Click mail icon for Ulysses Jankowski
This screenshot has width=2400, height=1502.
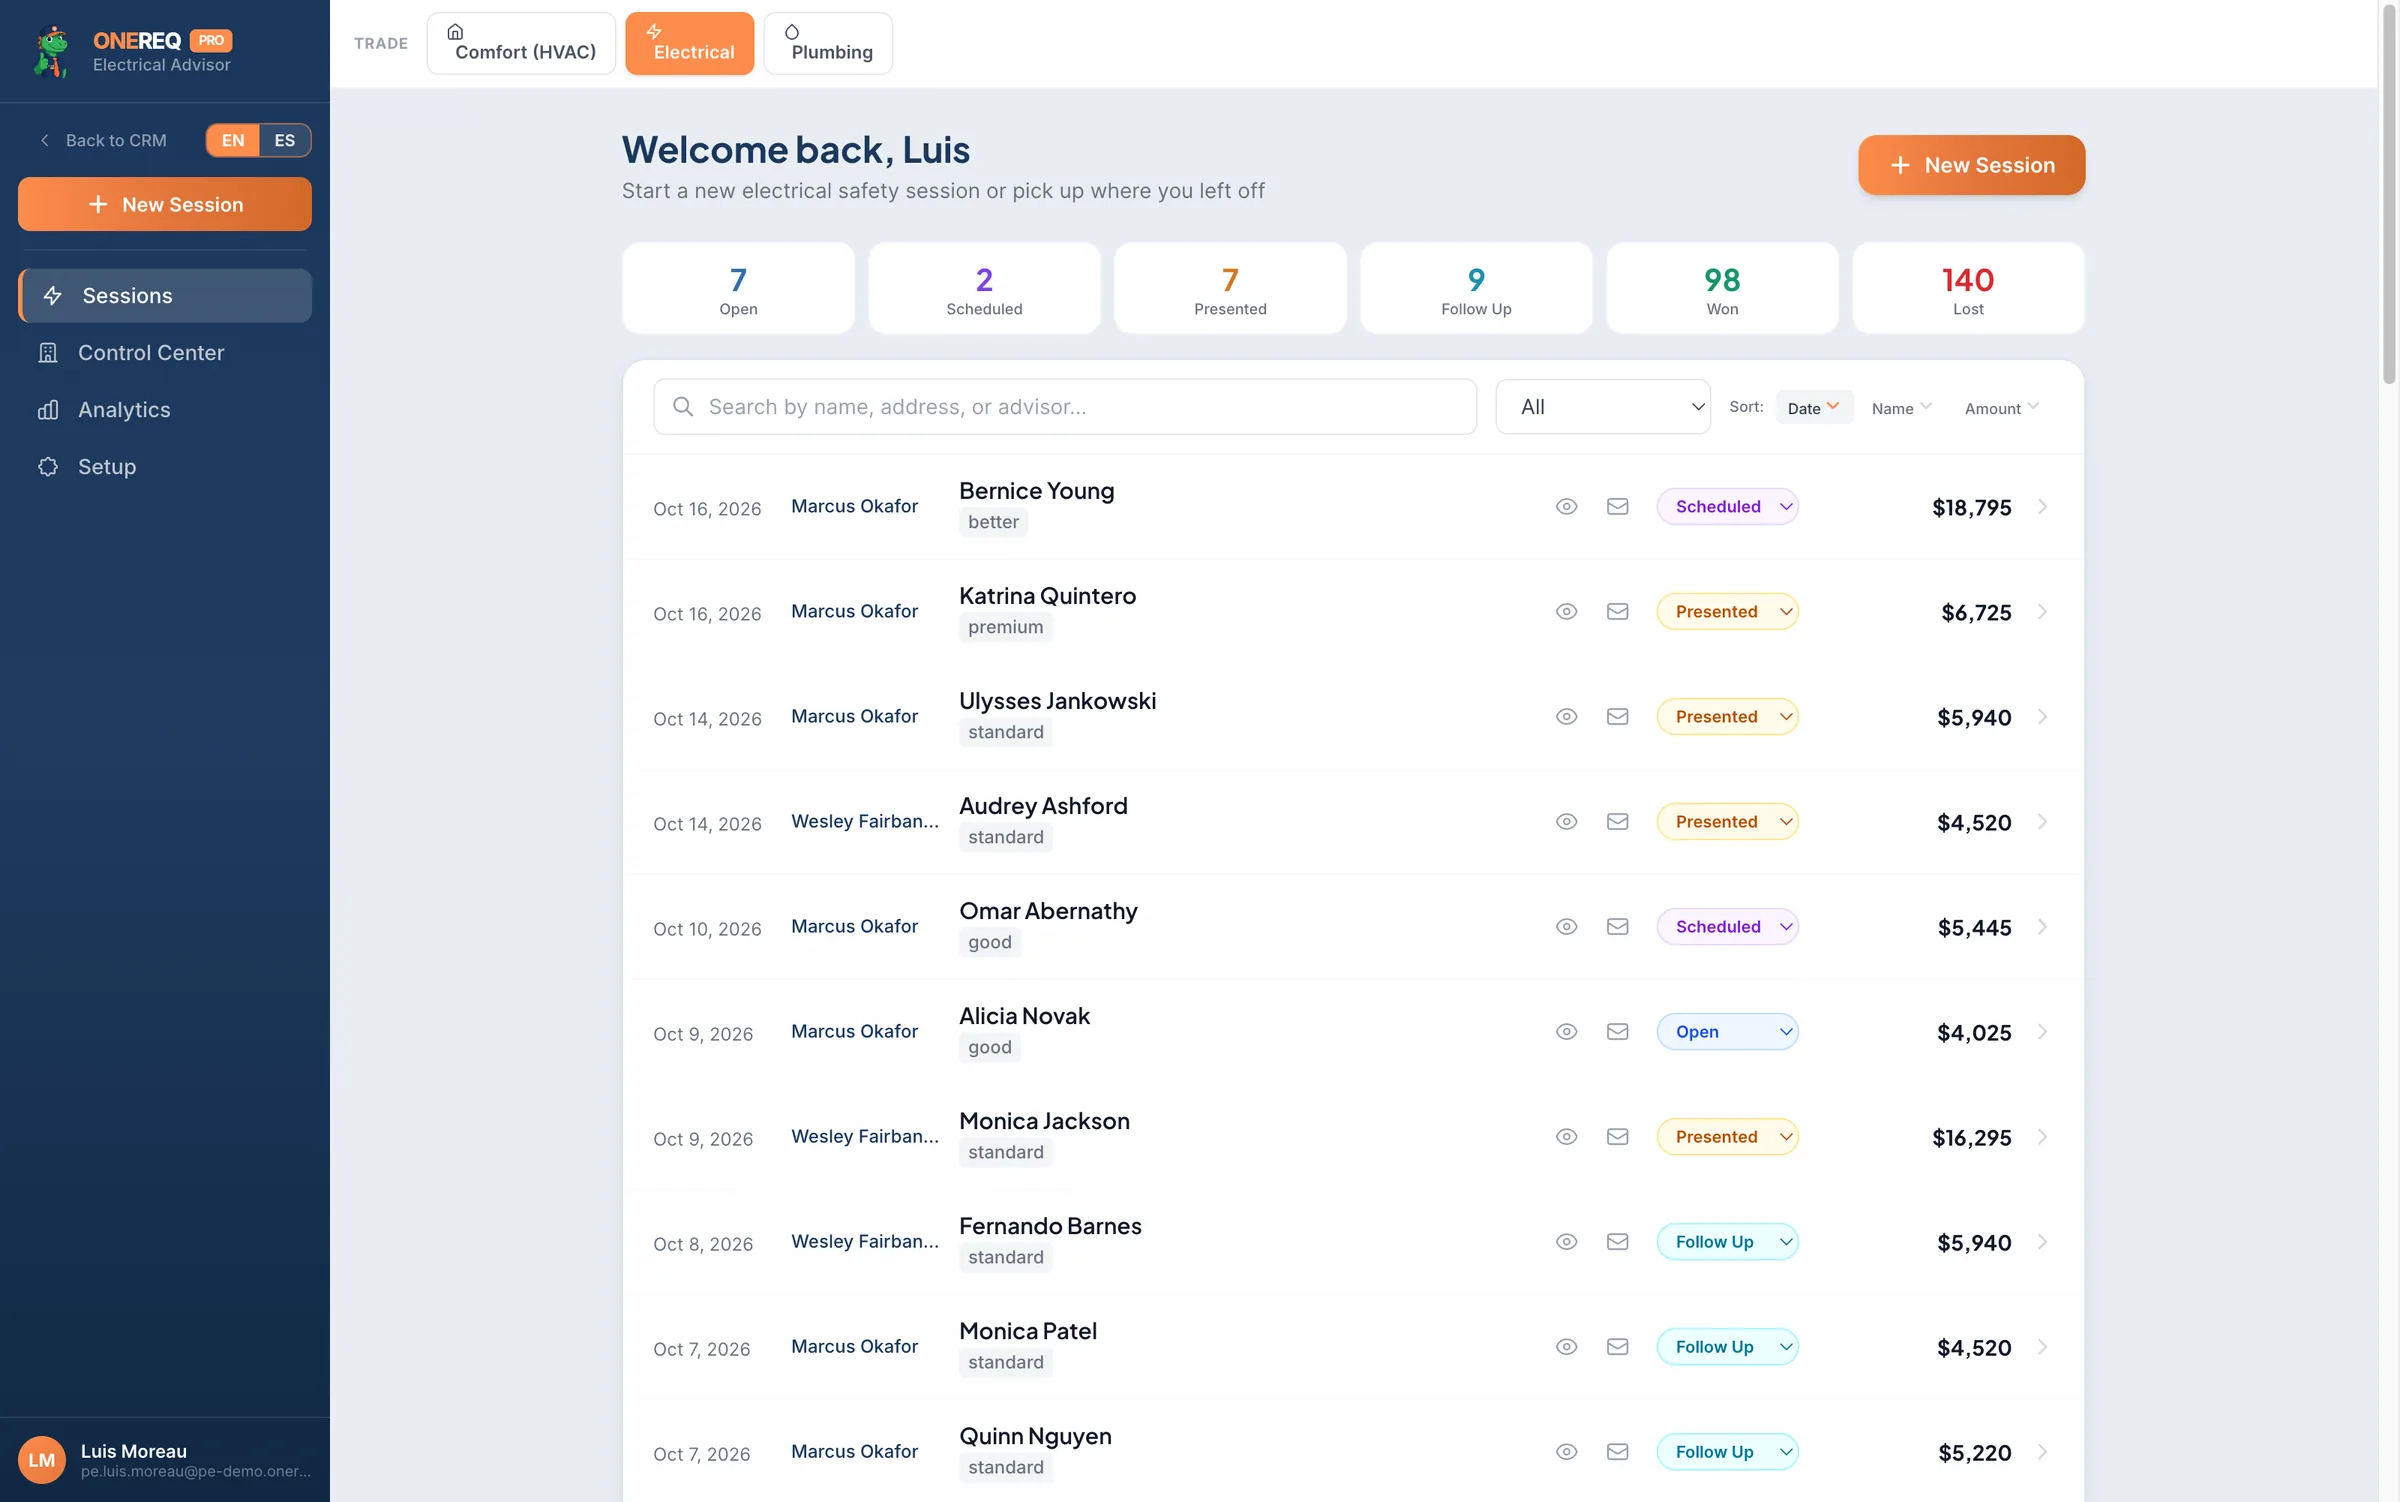(1617, 717)
